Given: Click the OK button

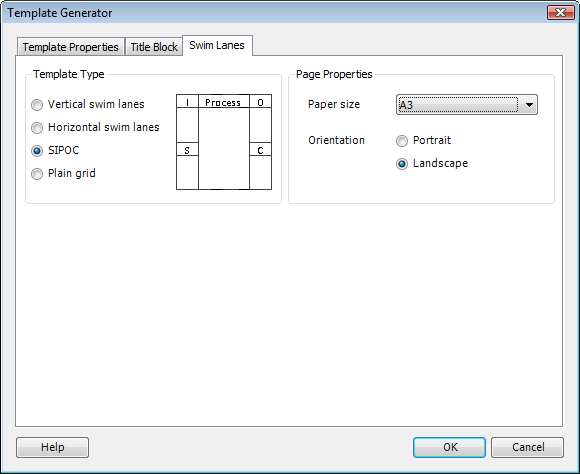Looking at the screenshot, I should click(449, 447).
